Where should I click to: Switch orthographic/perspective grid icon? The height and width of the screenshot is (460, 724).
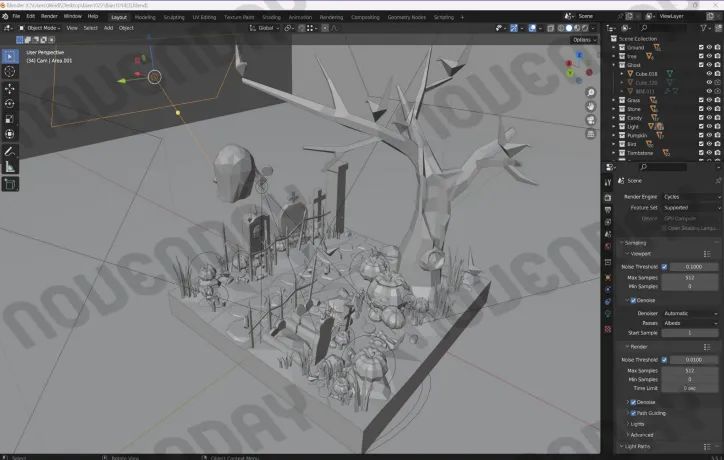pyautogui.click(x=591, y=134)
